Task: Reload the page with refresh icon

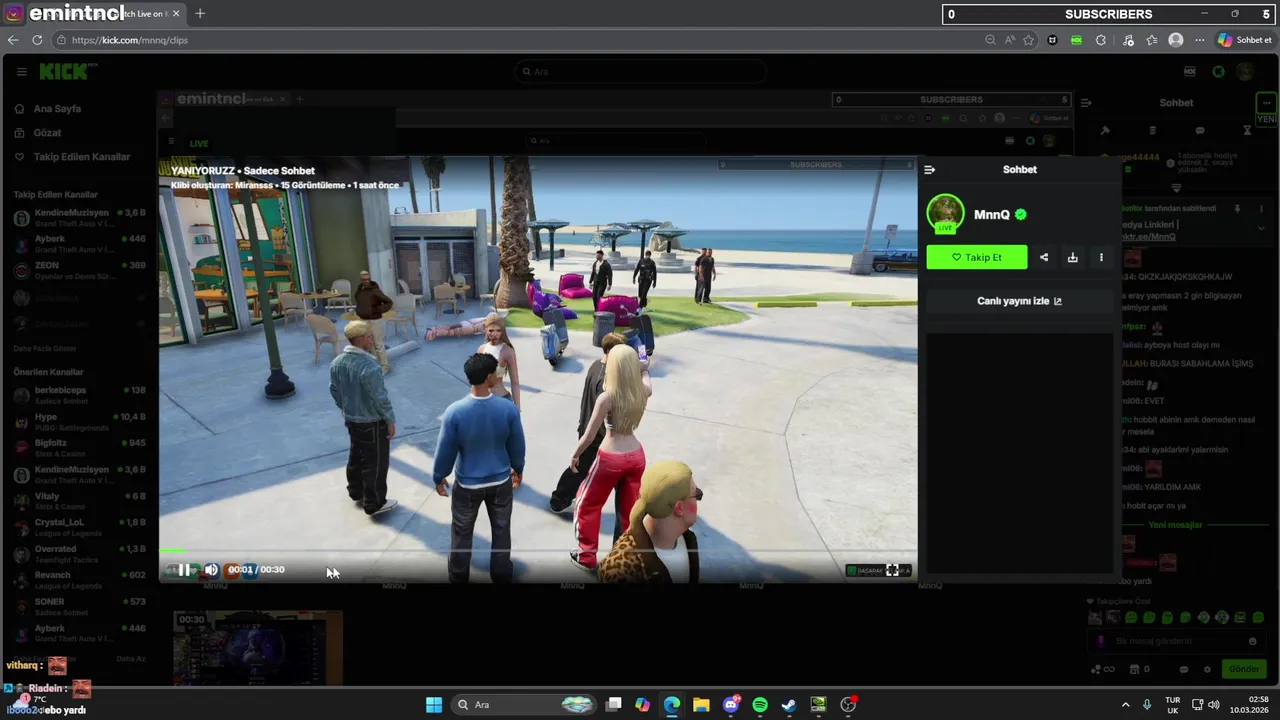Action: tap(37, 40)
